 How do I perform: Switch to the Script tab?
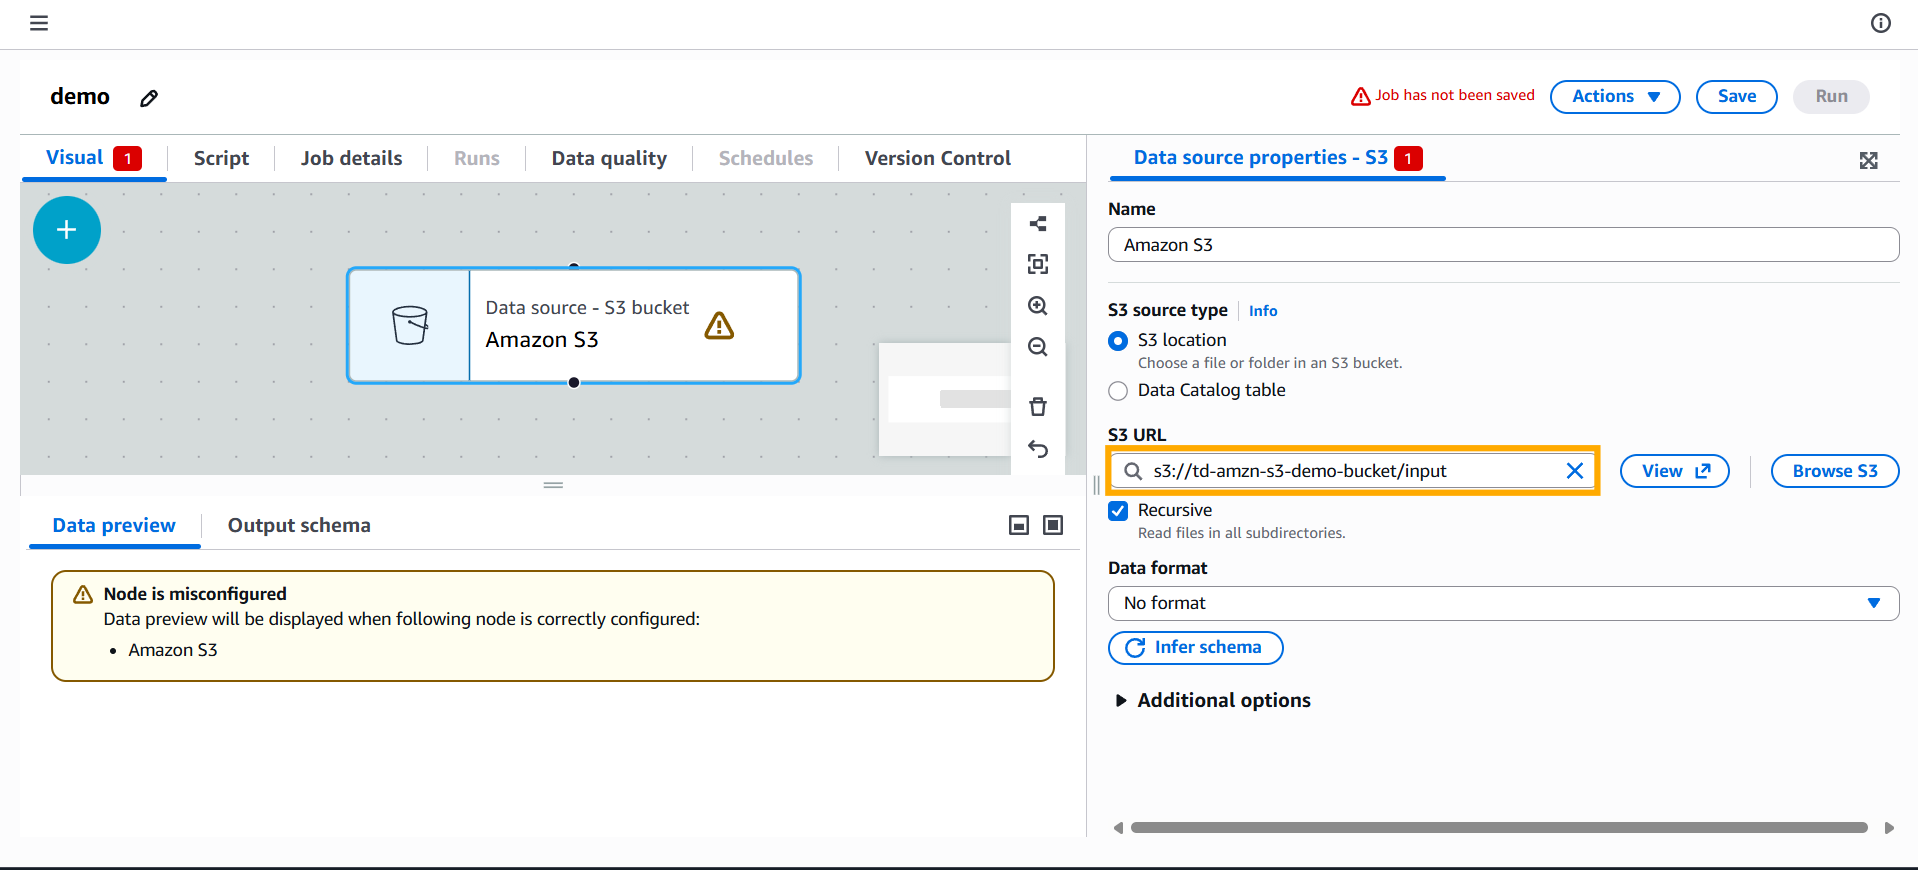(x=221, y=158)
